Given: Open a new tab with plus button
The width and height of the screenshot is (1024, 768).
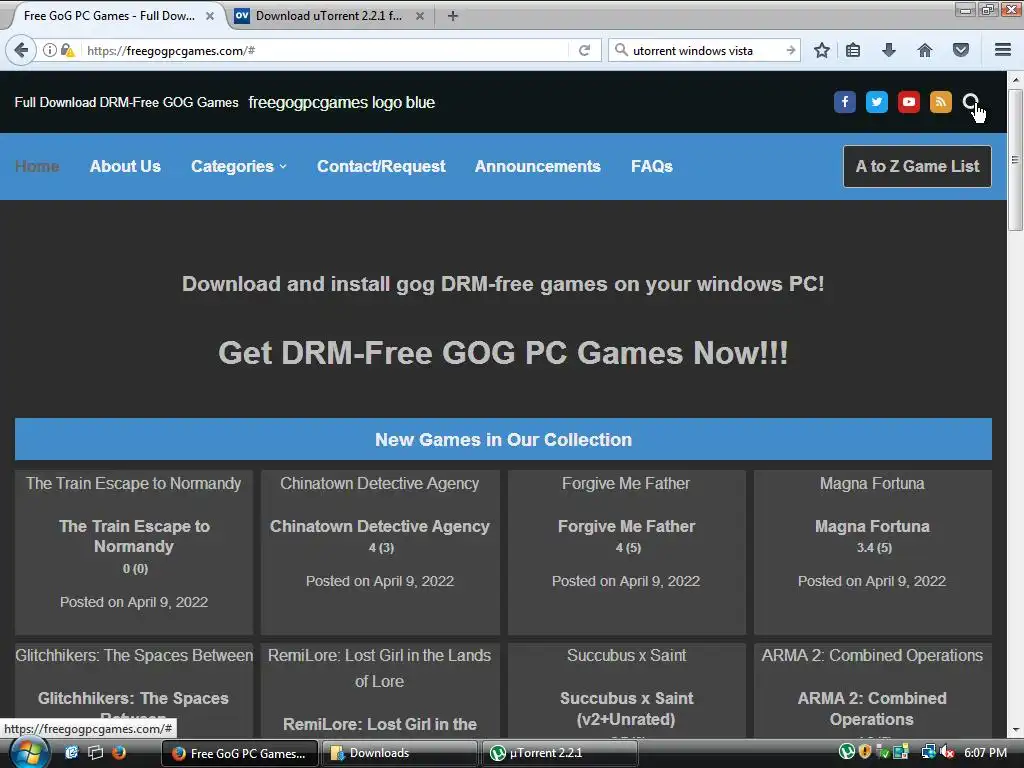Looking at the screenshot, I should click(x=453, y=16).
